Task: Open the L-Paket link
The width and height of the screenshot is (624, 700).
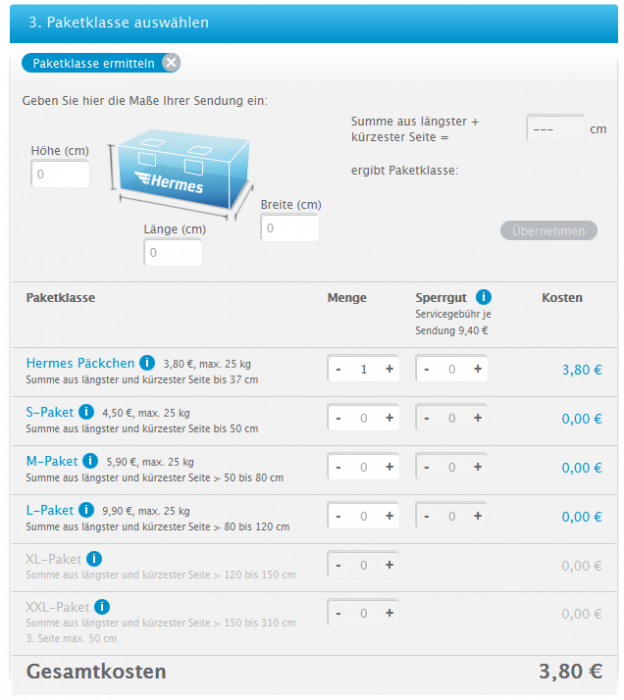Action: point(50,510)
